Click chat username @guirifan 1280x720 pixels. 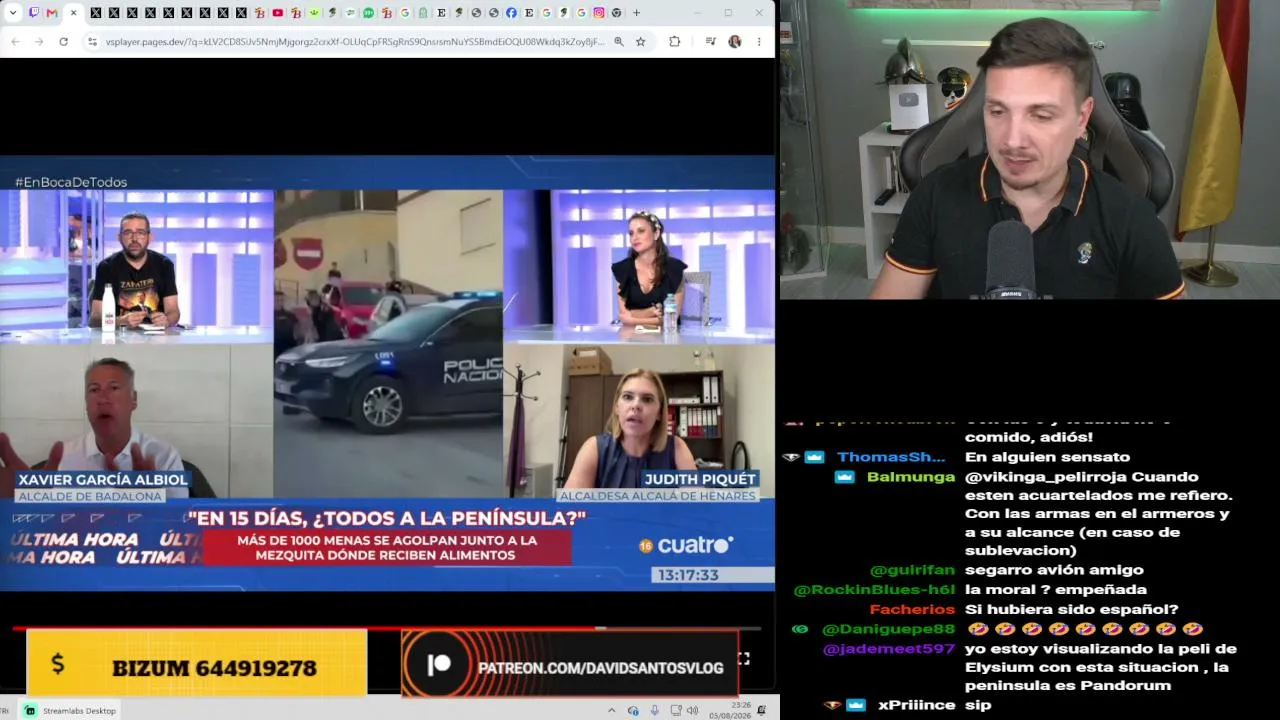[912, 570]
